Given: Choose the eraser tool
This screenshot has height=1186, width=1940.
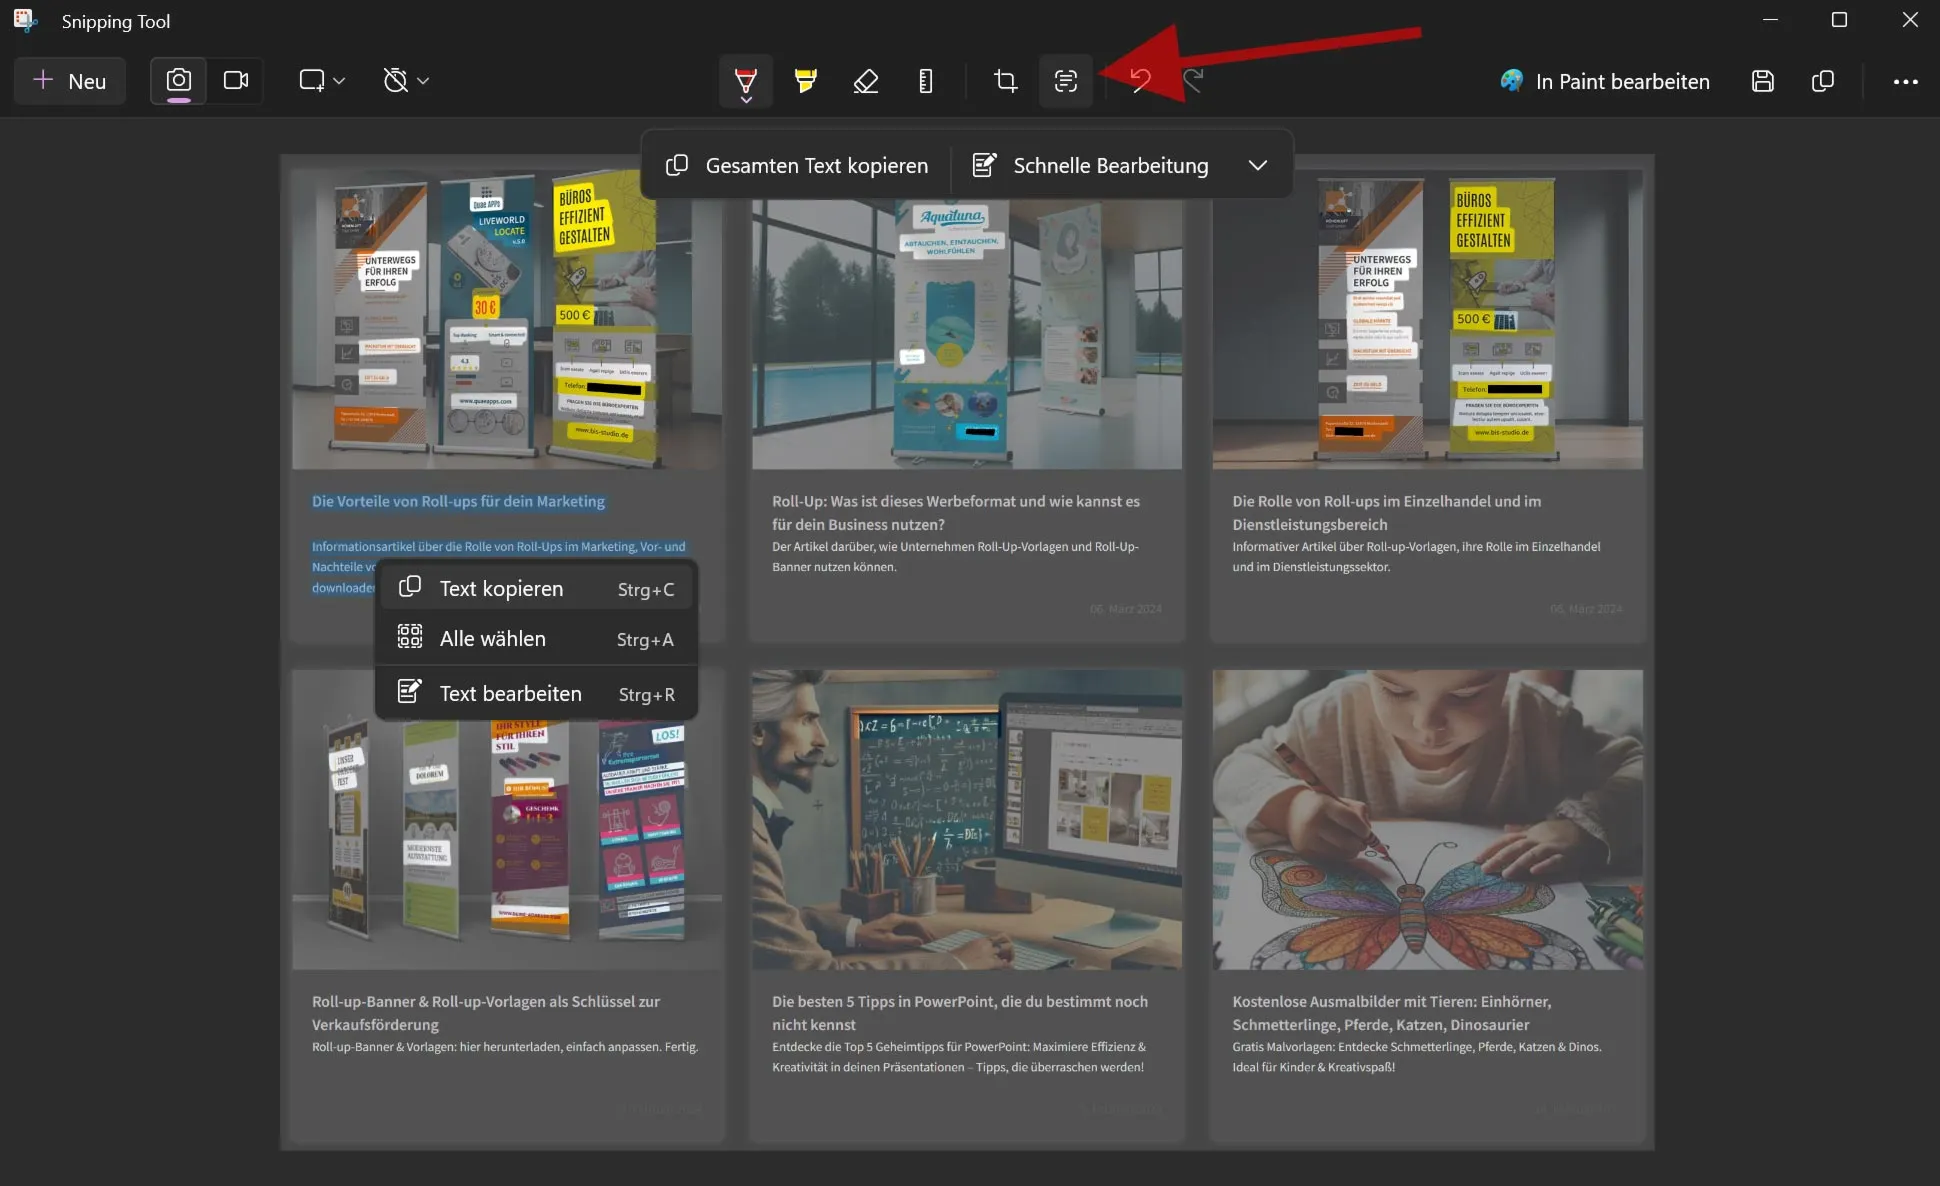Looking at the screenshot, I should (x=865, y=81).
